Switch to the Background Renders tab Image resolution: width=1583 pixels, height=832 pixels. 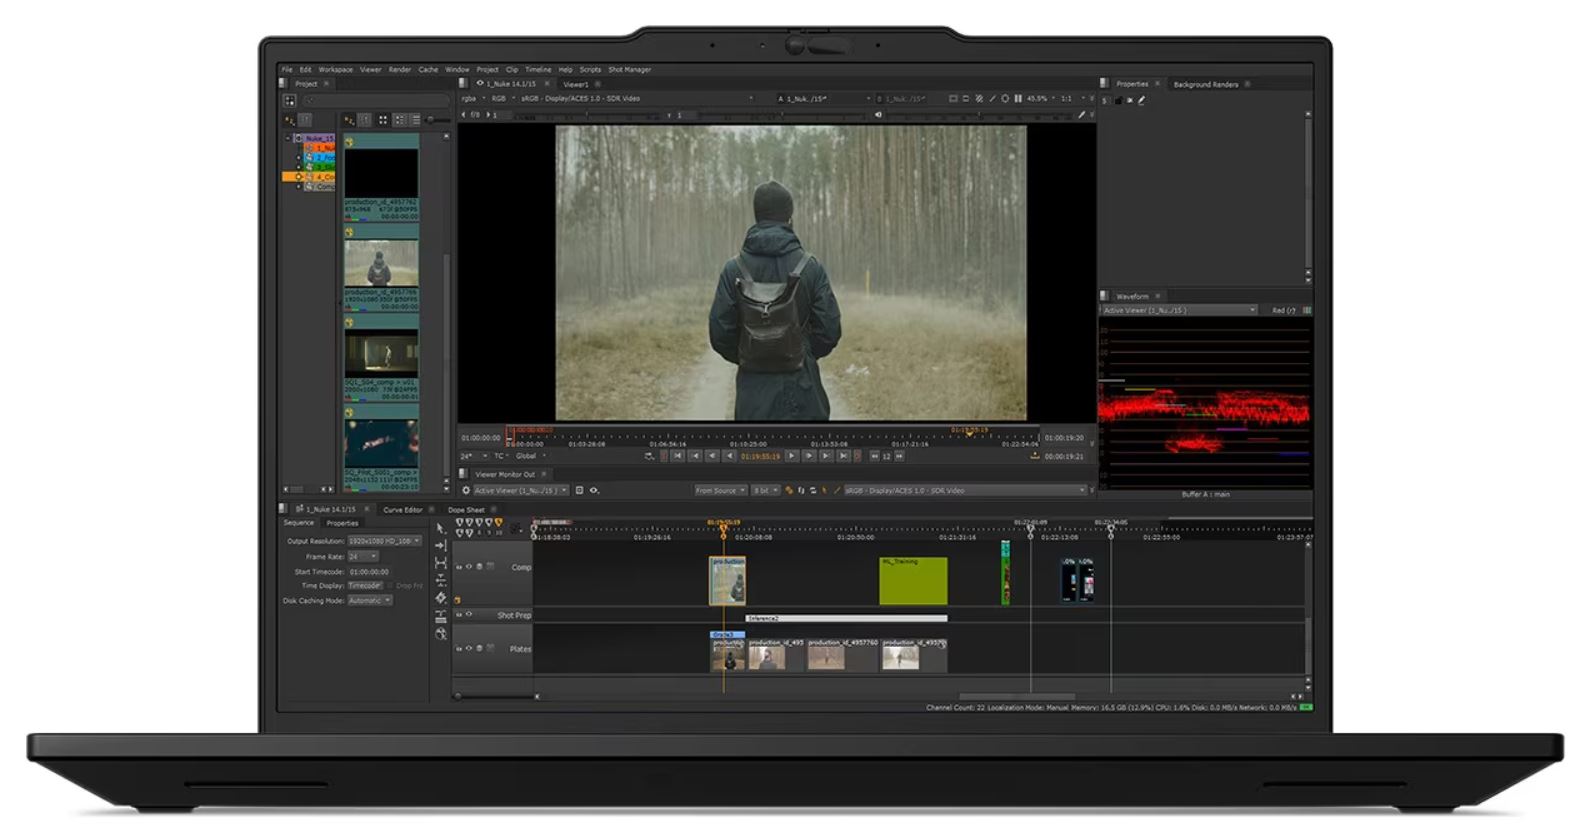coord(1205,85)
